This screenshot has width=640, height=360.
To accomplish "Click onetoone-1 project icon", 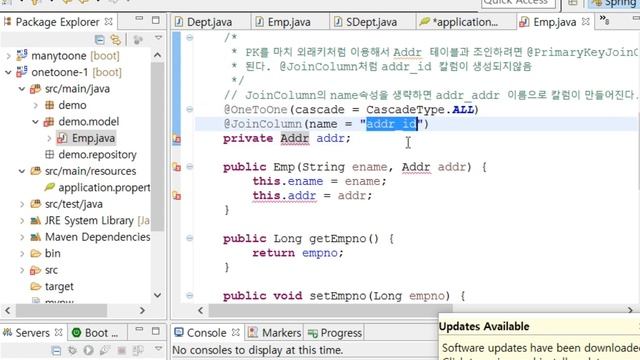I will tap(22, 72).
